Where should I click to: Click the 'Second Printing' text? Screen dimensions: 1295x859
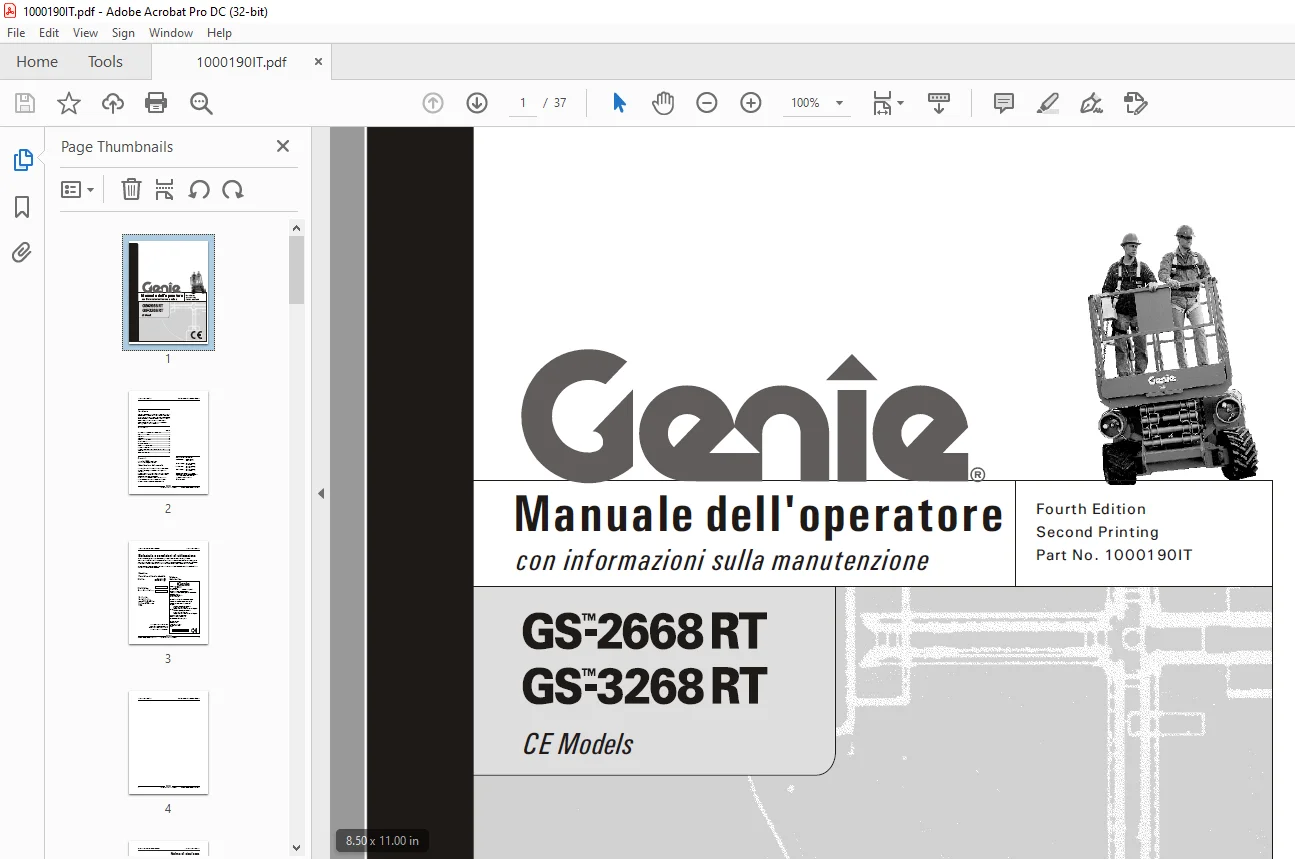[x=1097, y=532]
